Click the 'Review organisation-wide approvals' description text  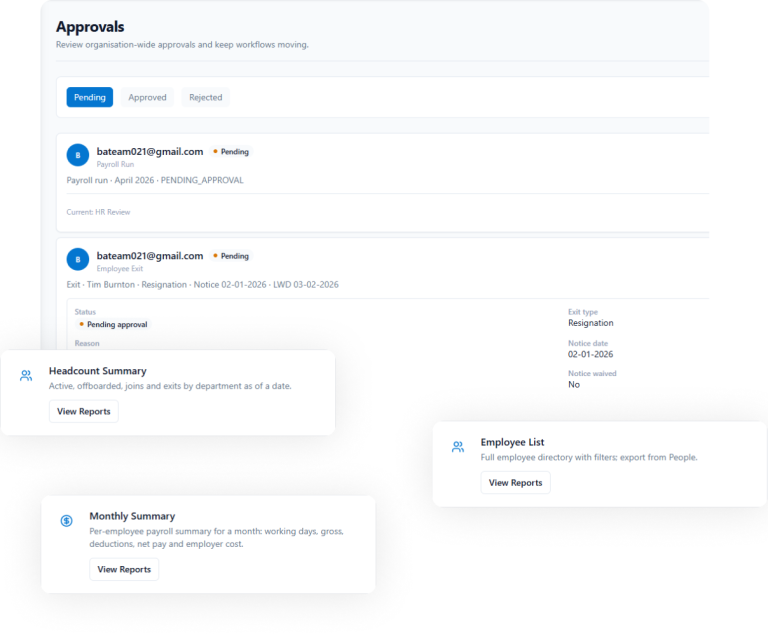pos(182,45)
